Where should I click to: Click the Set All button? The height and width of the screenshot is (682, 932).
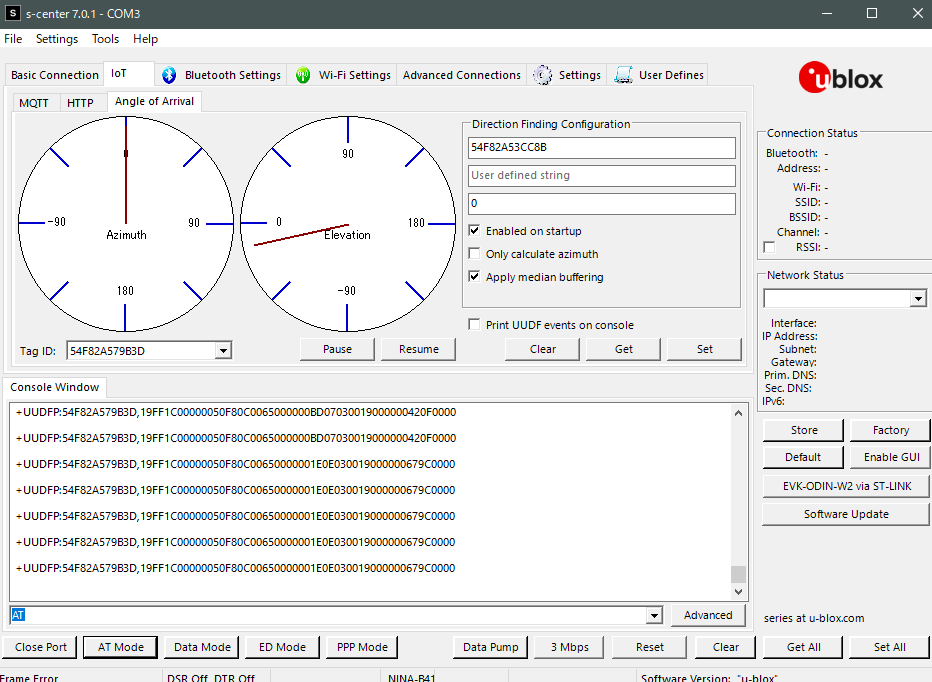(x=889, y=647)
